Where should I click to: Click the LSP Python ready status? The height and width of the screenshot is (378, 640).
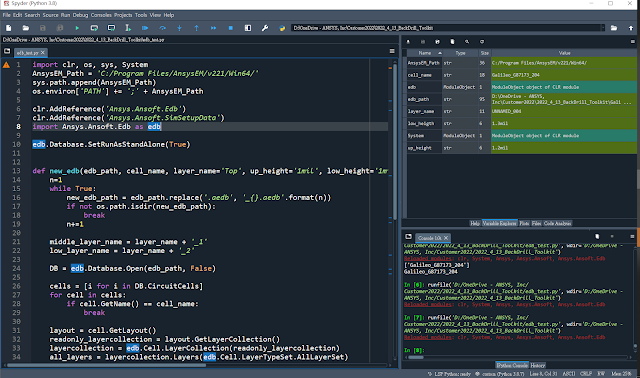pyautogui.click(x=449, y=374)
